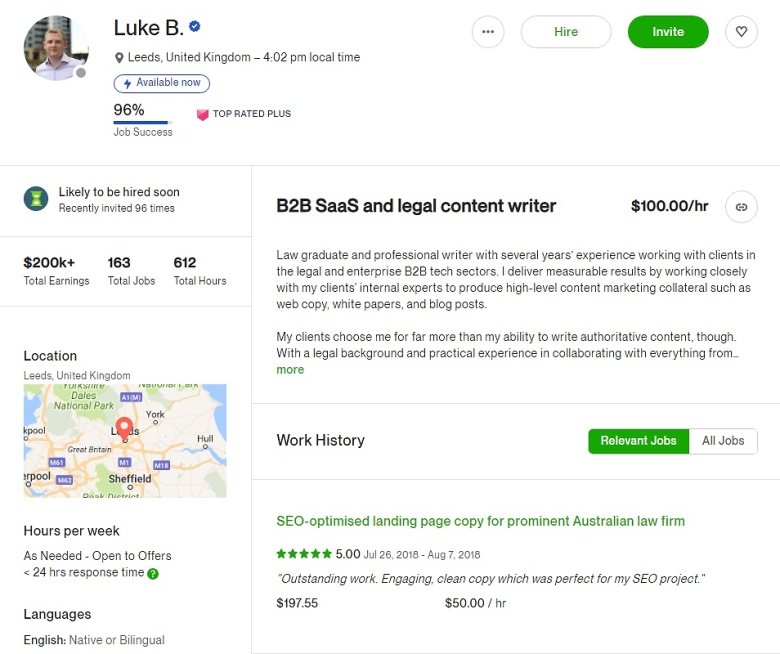
Task: Open the three-dot more options menu
Action: coord(488,32)
